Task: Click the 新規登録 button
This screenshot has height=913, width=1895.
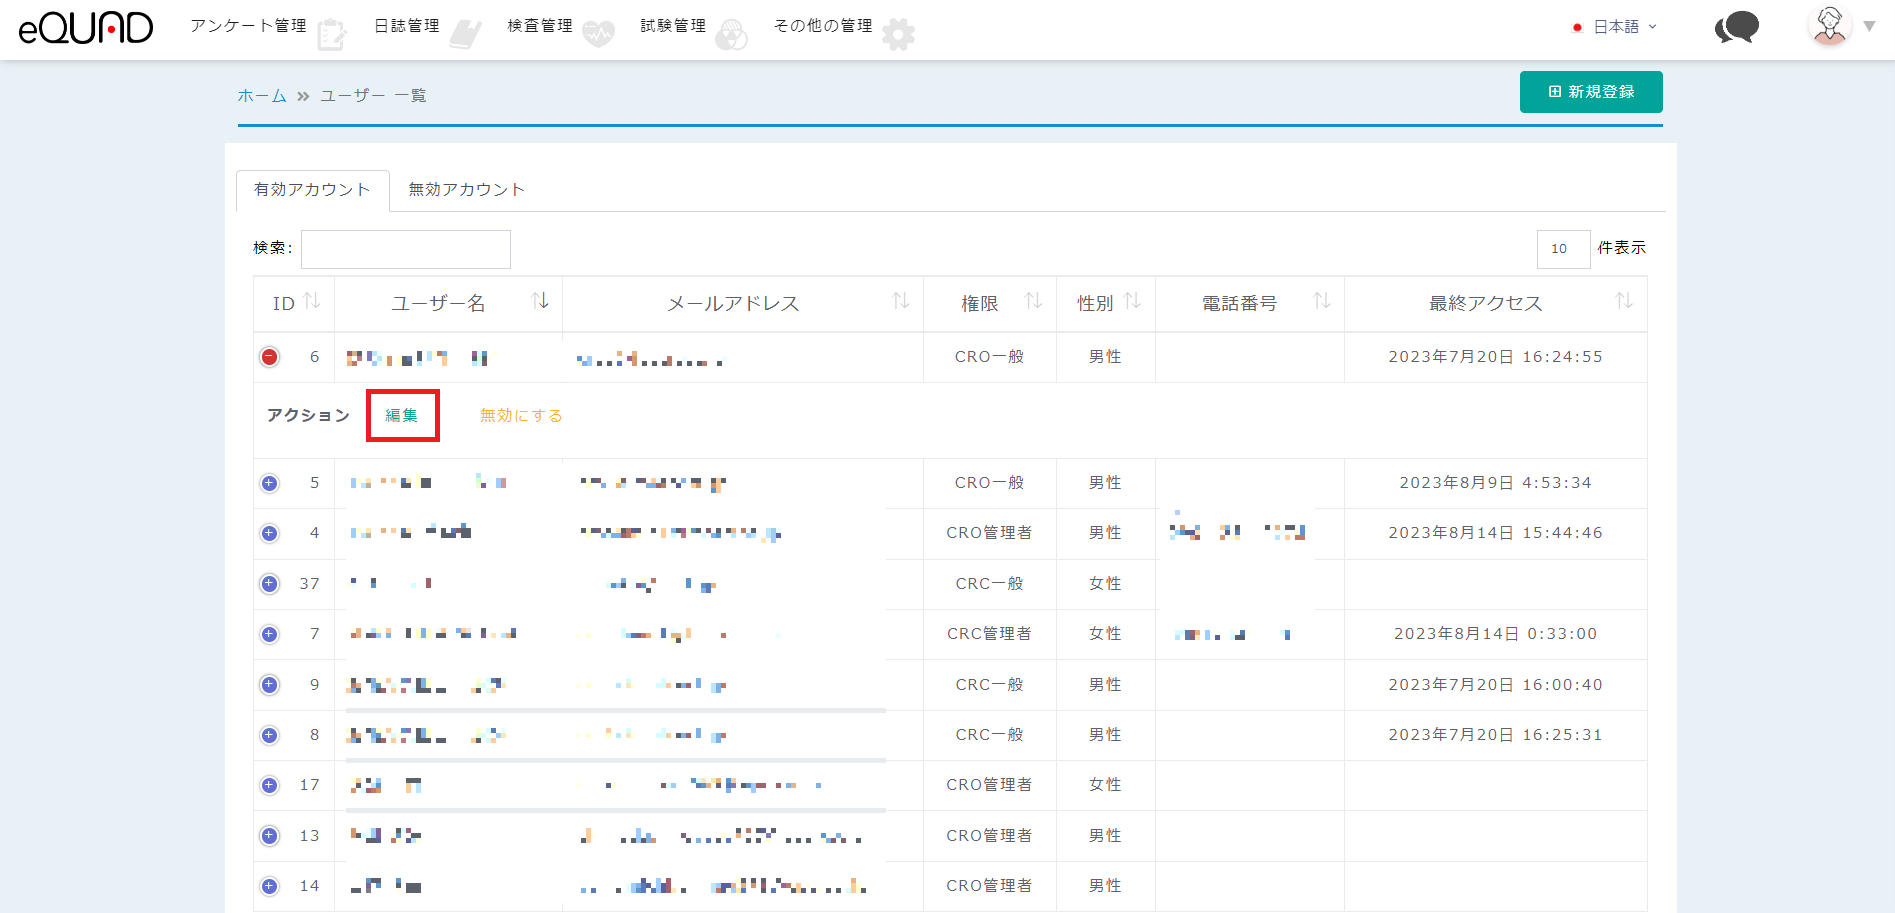Action: (1590, 92)
